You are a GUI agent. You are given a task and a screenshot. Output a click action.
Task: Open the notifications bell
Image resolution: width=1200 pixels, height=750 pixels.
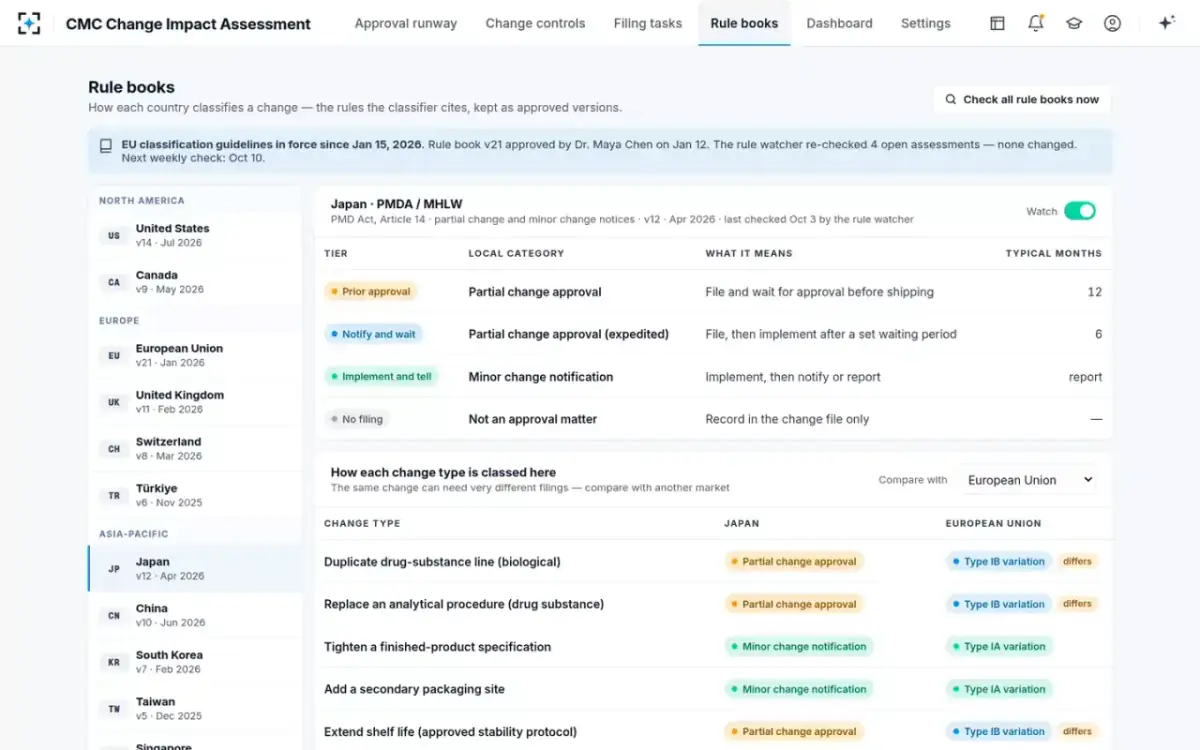point(1036,23)
